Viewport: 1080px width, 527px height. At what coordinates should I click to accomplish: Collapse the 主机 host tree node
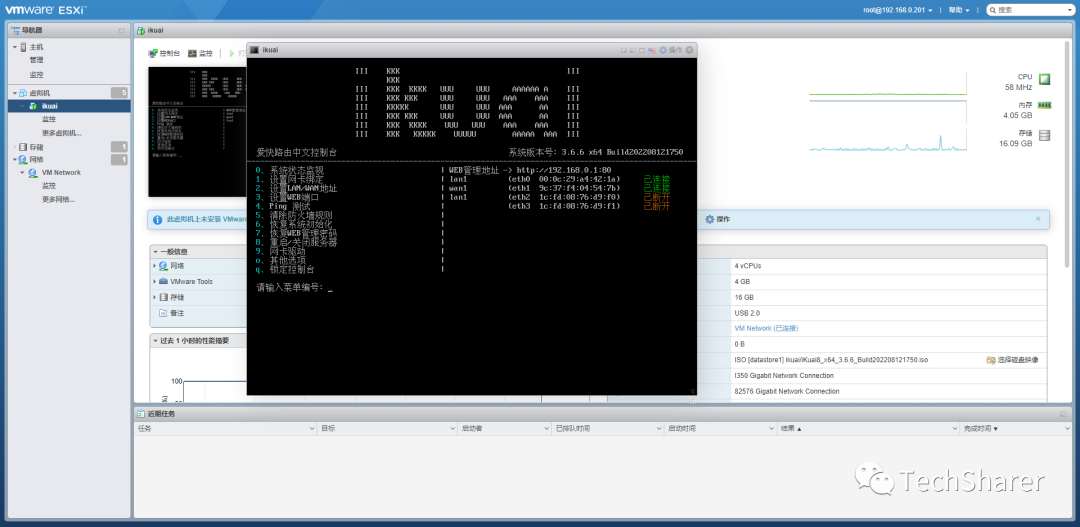14,47
